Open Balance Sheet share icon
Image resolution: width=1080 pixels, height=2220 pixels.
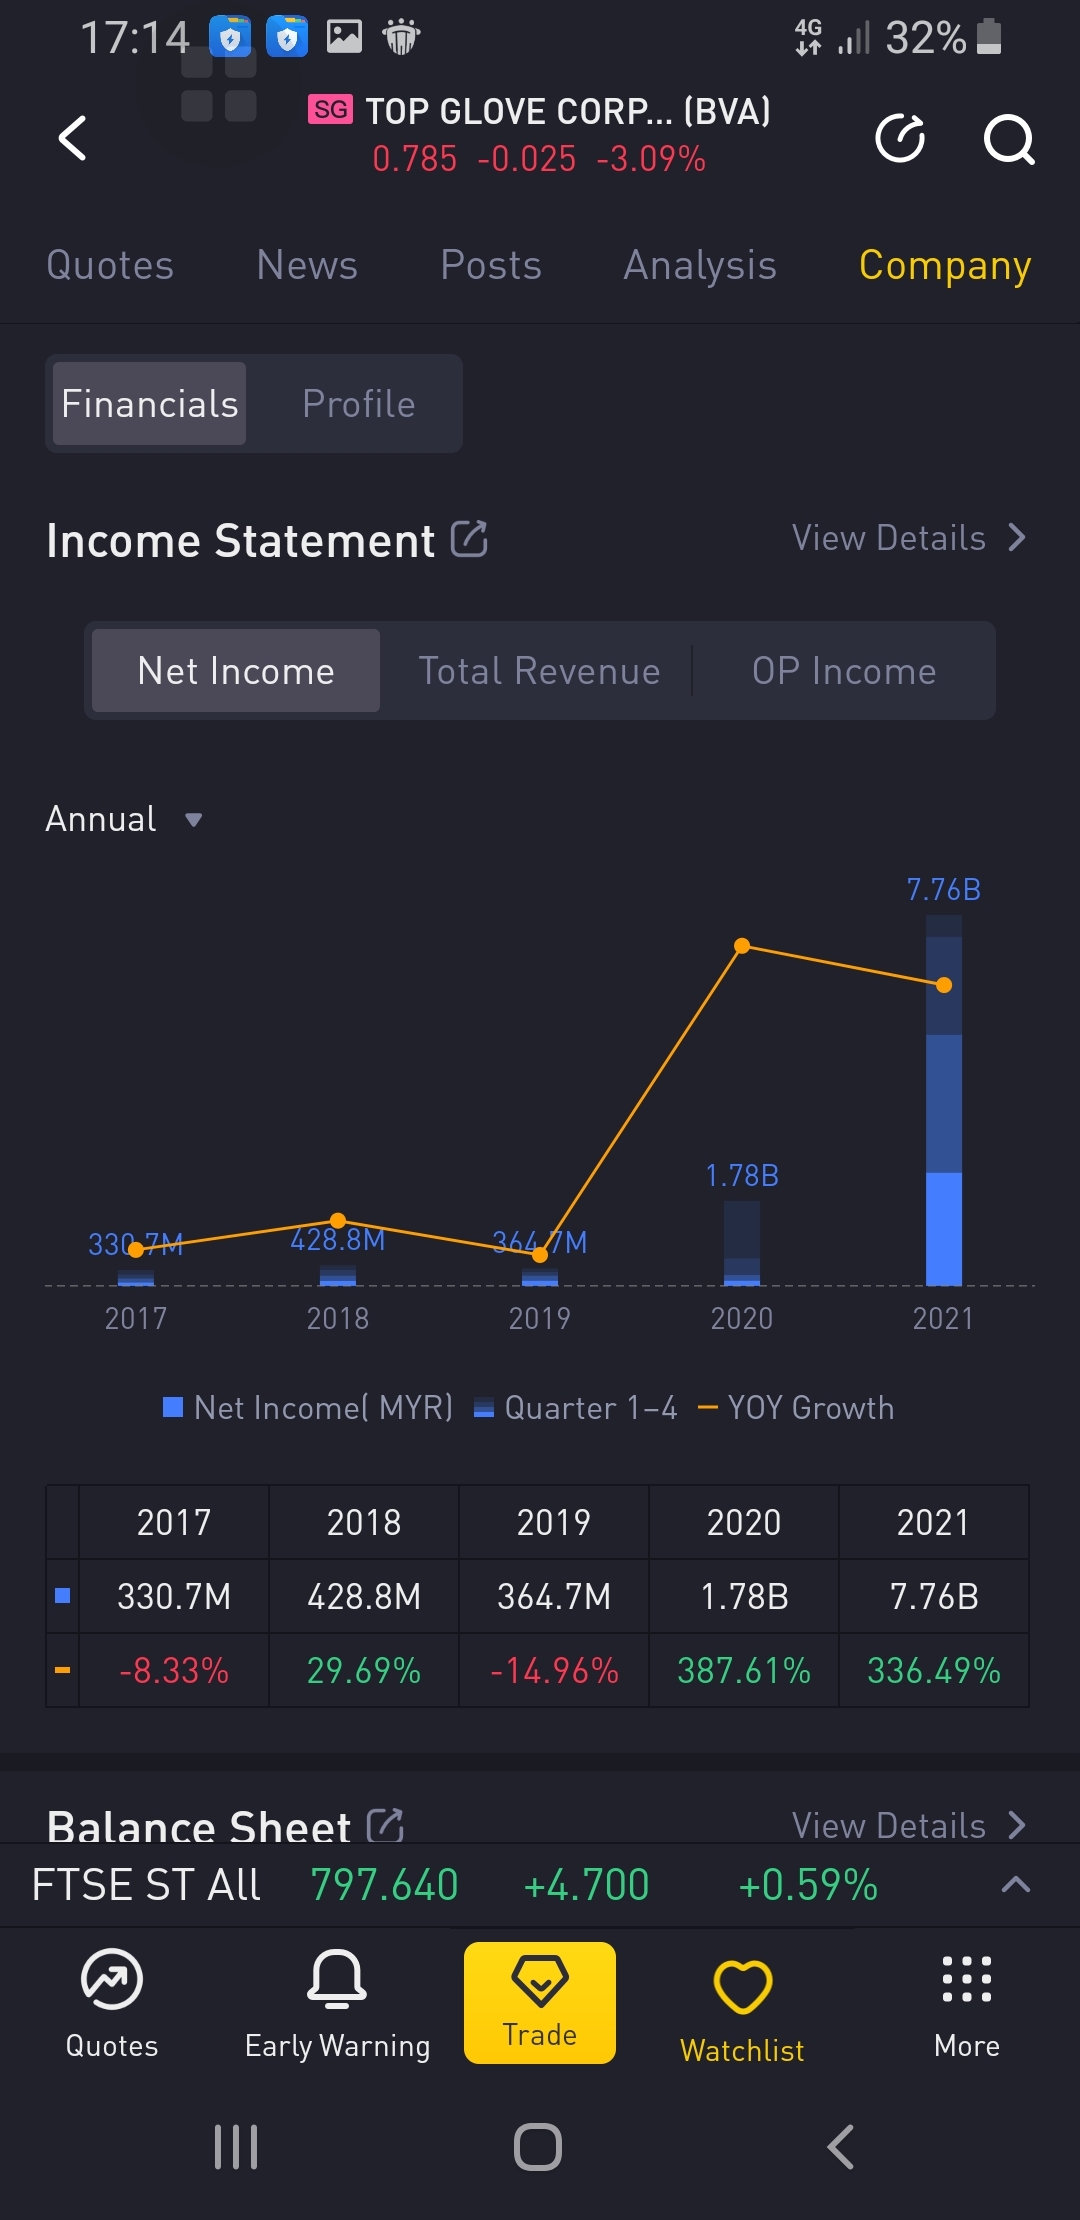pyautogui.click(x=385, y=1825)
